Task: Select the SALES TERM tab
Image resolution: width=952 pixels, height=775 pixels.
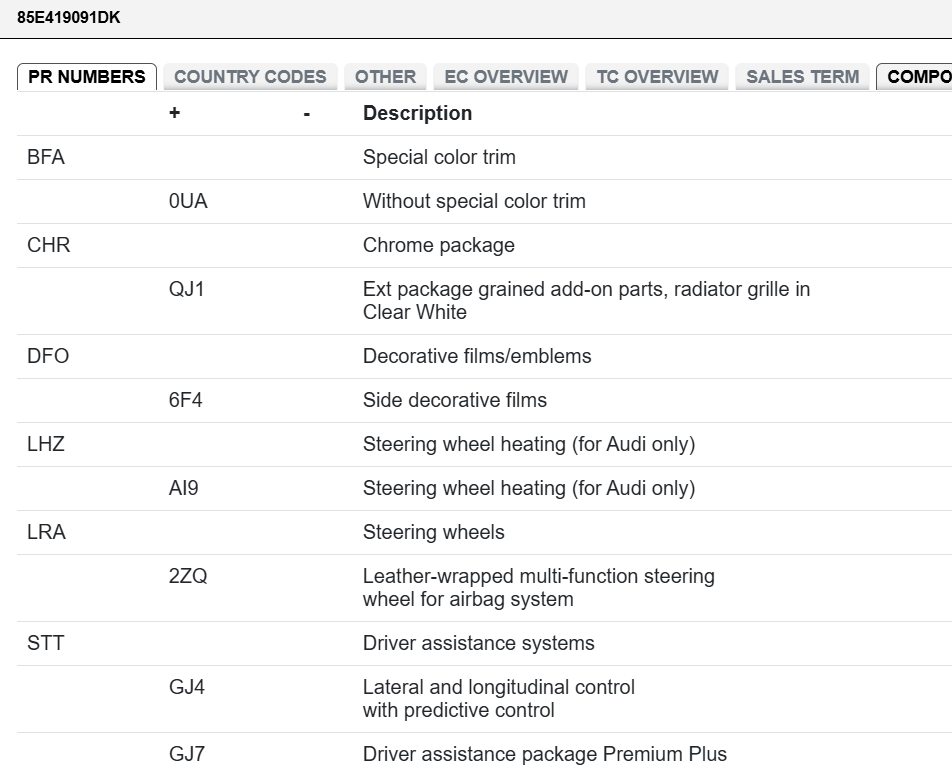Action: [803, 77]
